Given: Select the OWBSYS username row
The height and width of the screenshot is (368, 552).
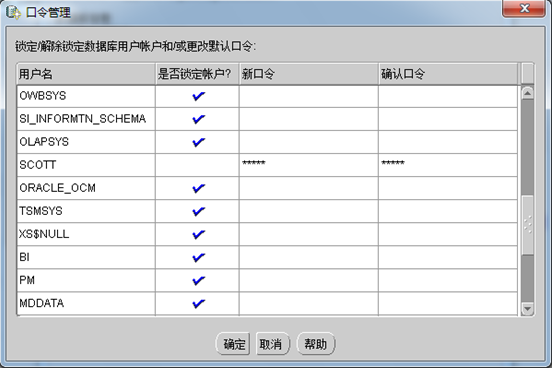Looking at the screenshot, I should (x=86, y=96).
